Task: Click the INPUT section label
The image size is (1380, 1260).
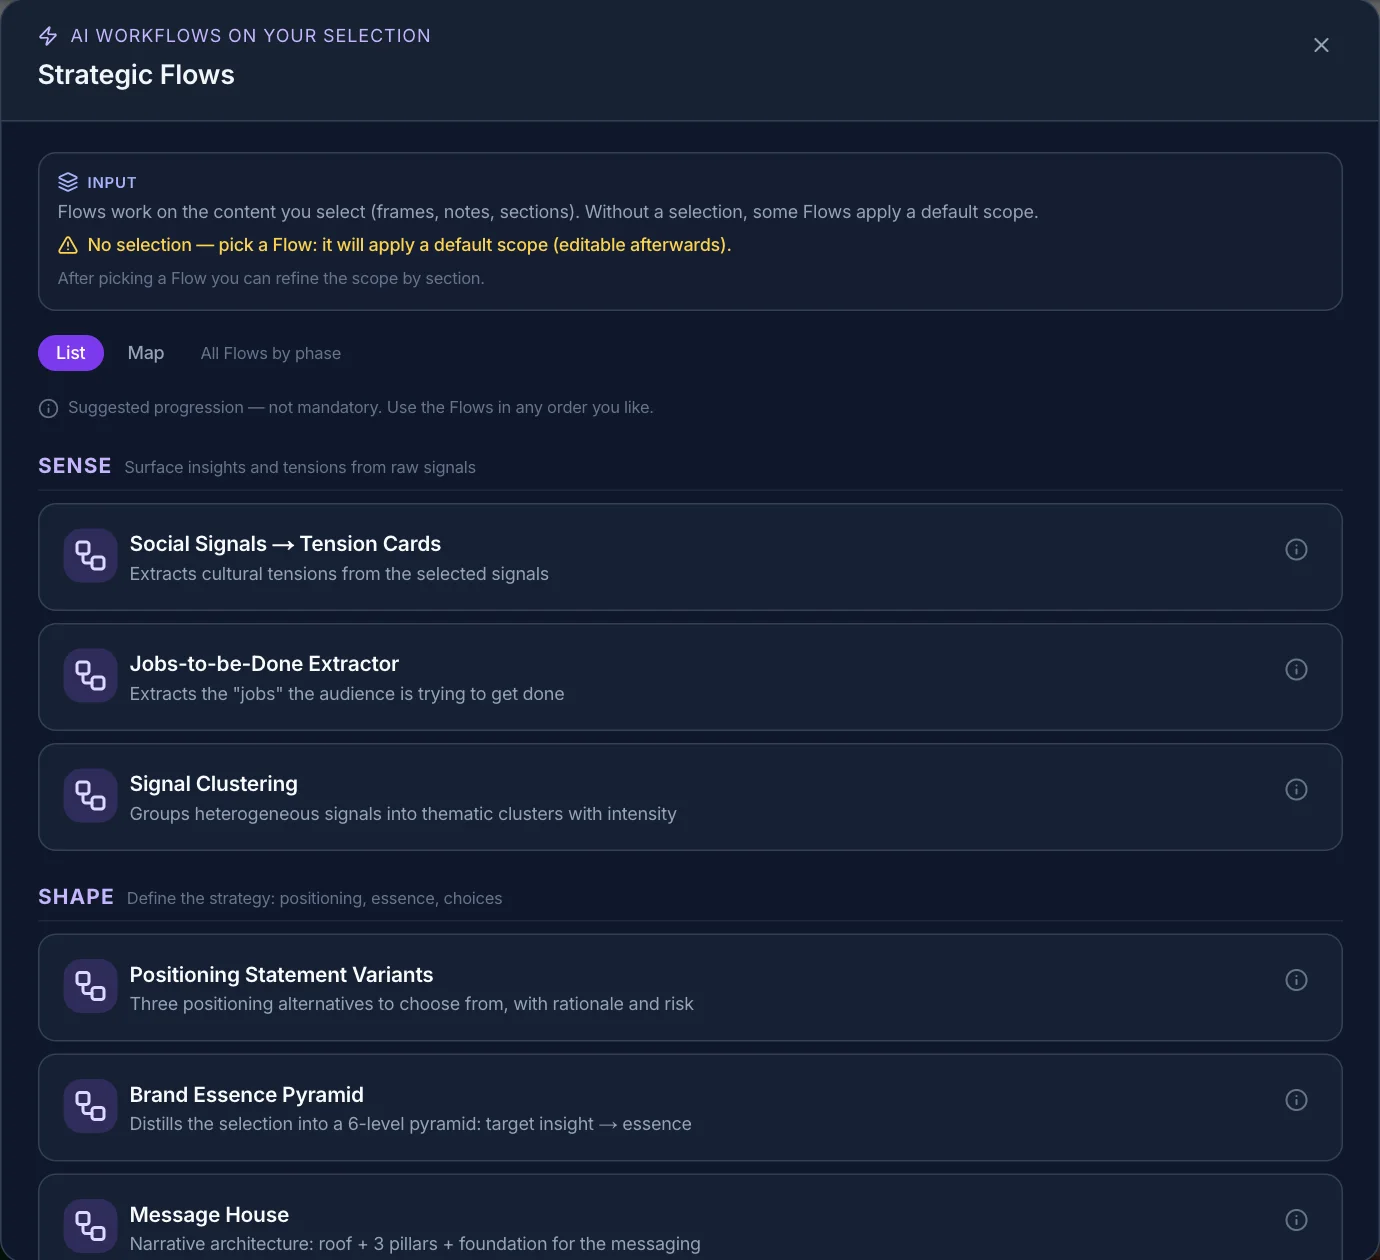Action: [x=112, y=183]
